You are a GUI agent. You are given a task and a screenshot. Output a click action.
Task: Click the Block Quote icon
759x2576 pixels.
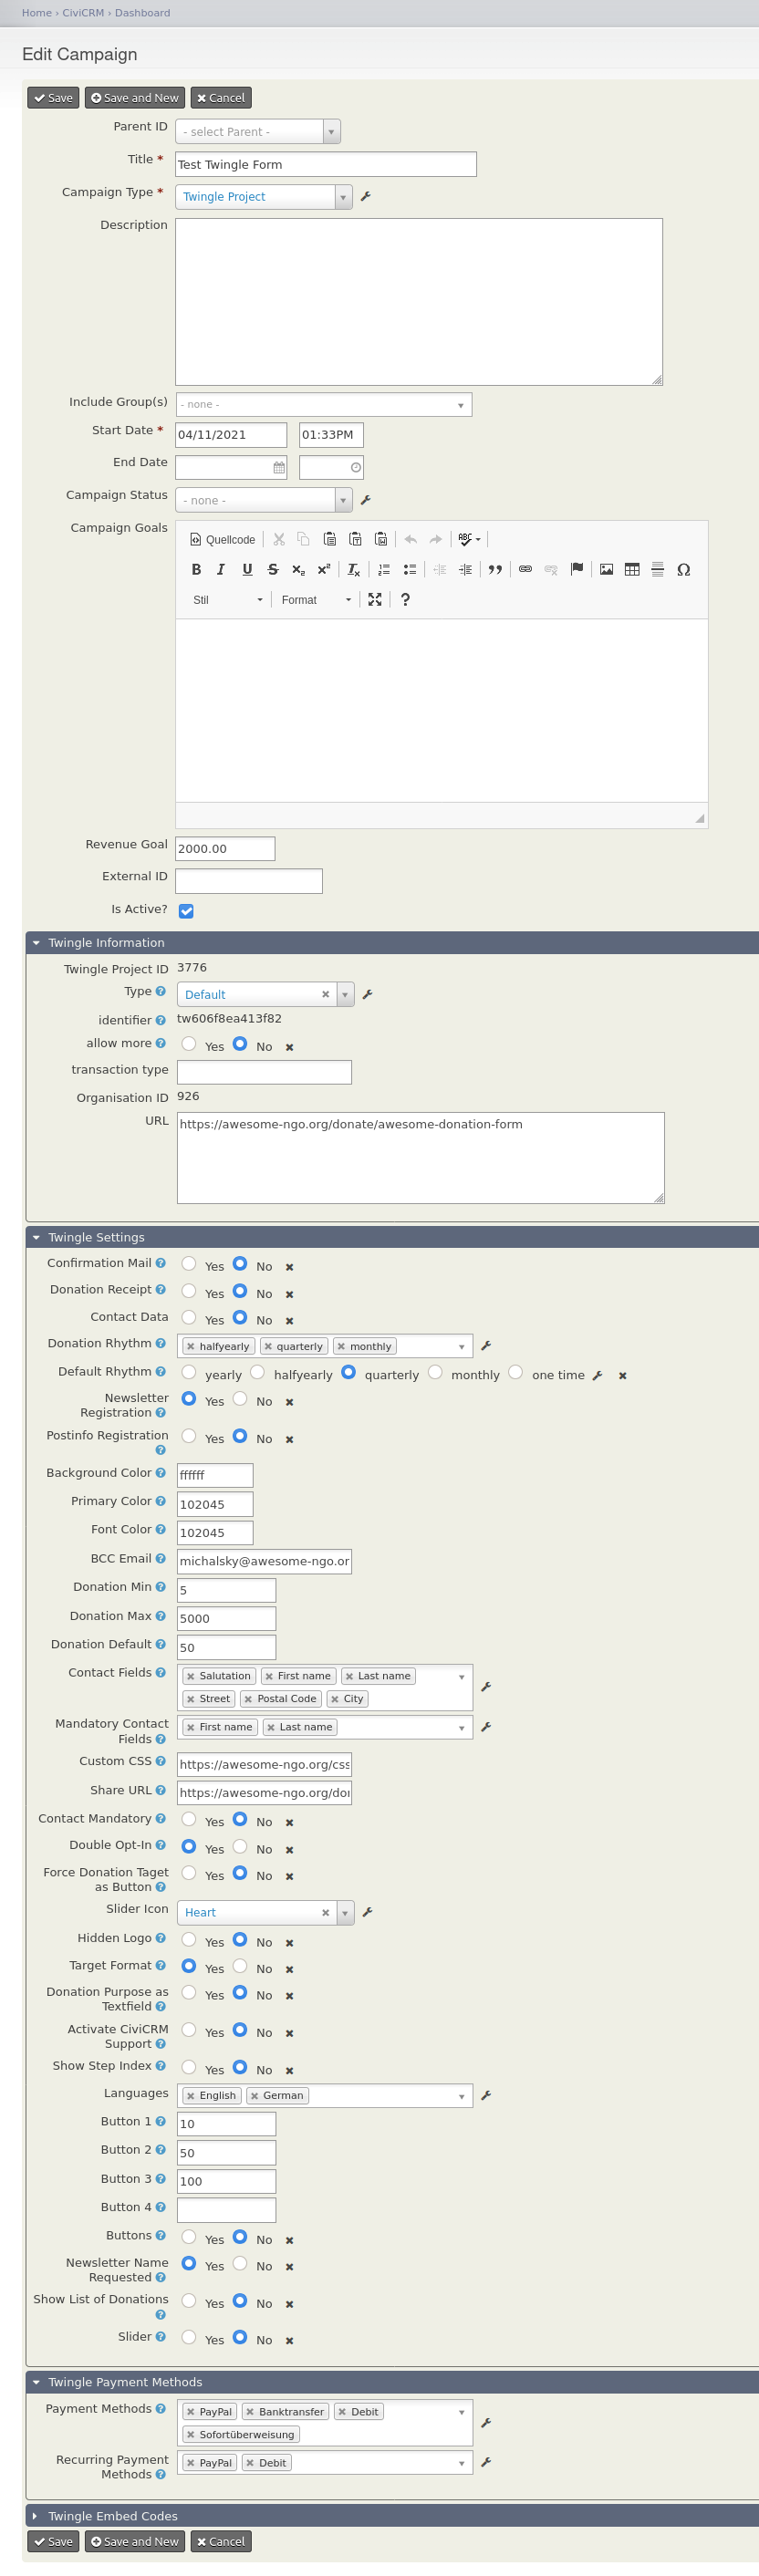[495, 569]
